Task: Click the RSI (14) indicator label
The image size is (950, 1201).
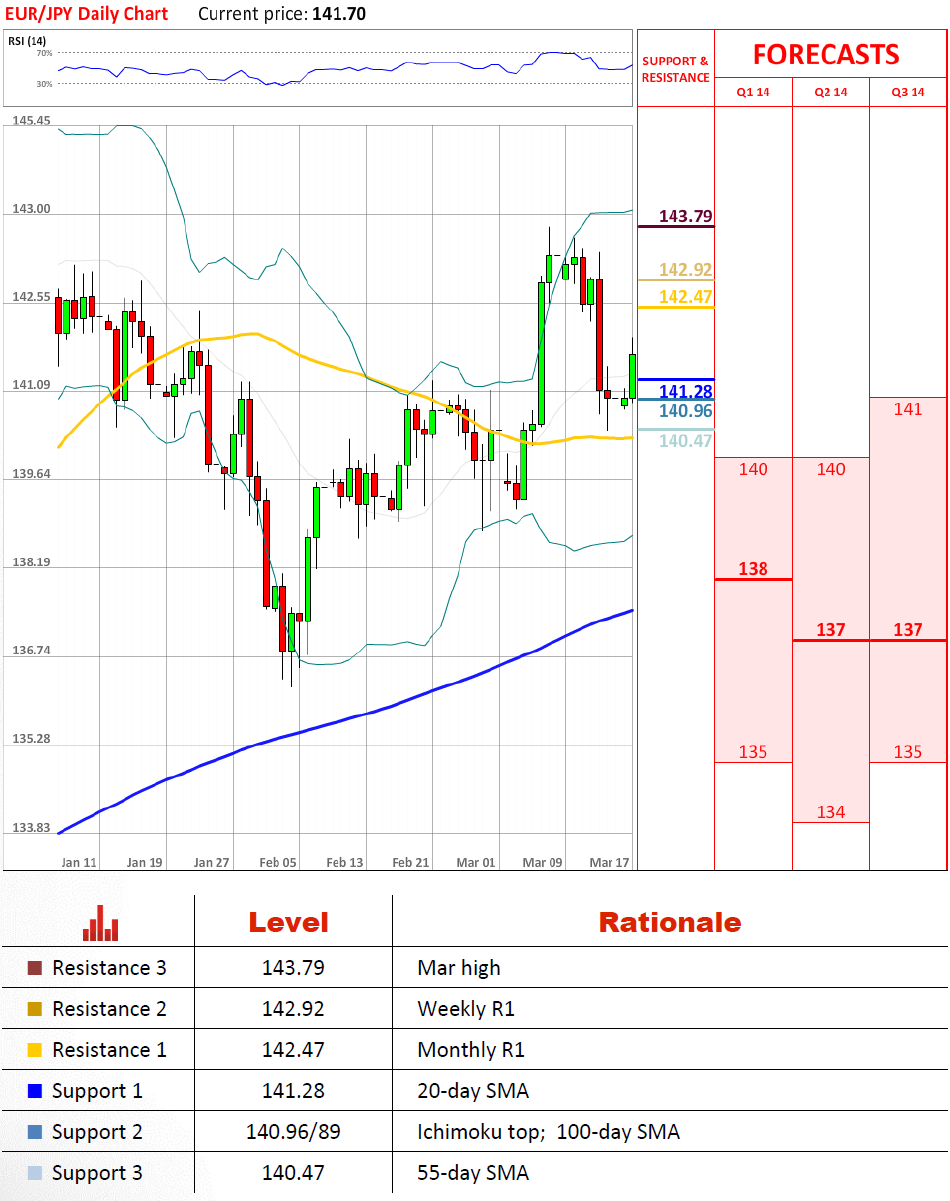Action: coord(28,40)
